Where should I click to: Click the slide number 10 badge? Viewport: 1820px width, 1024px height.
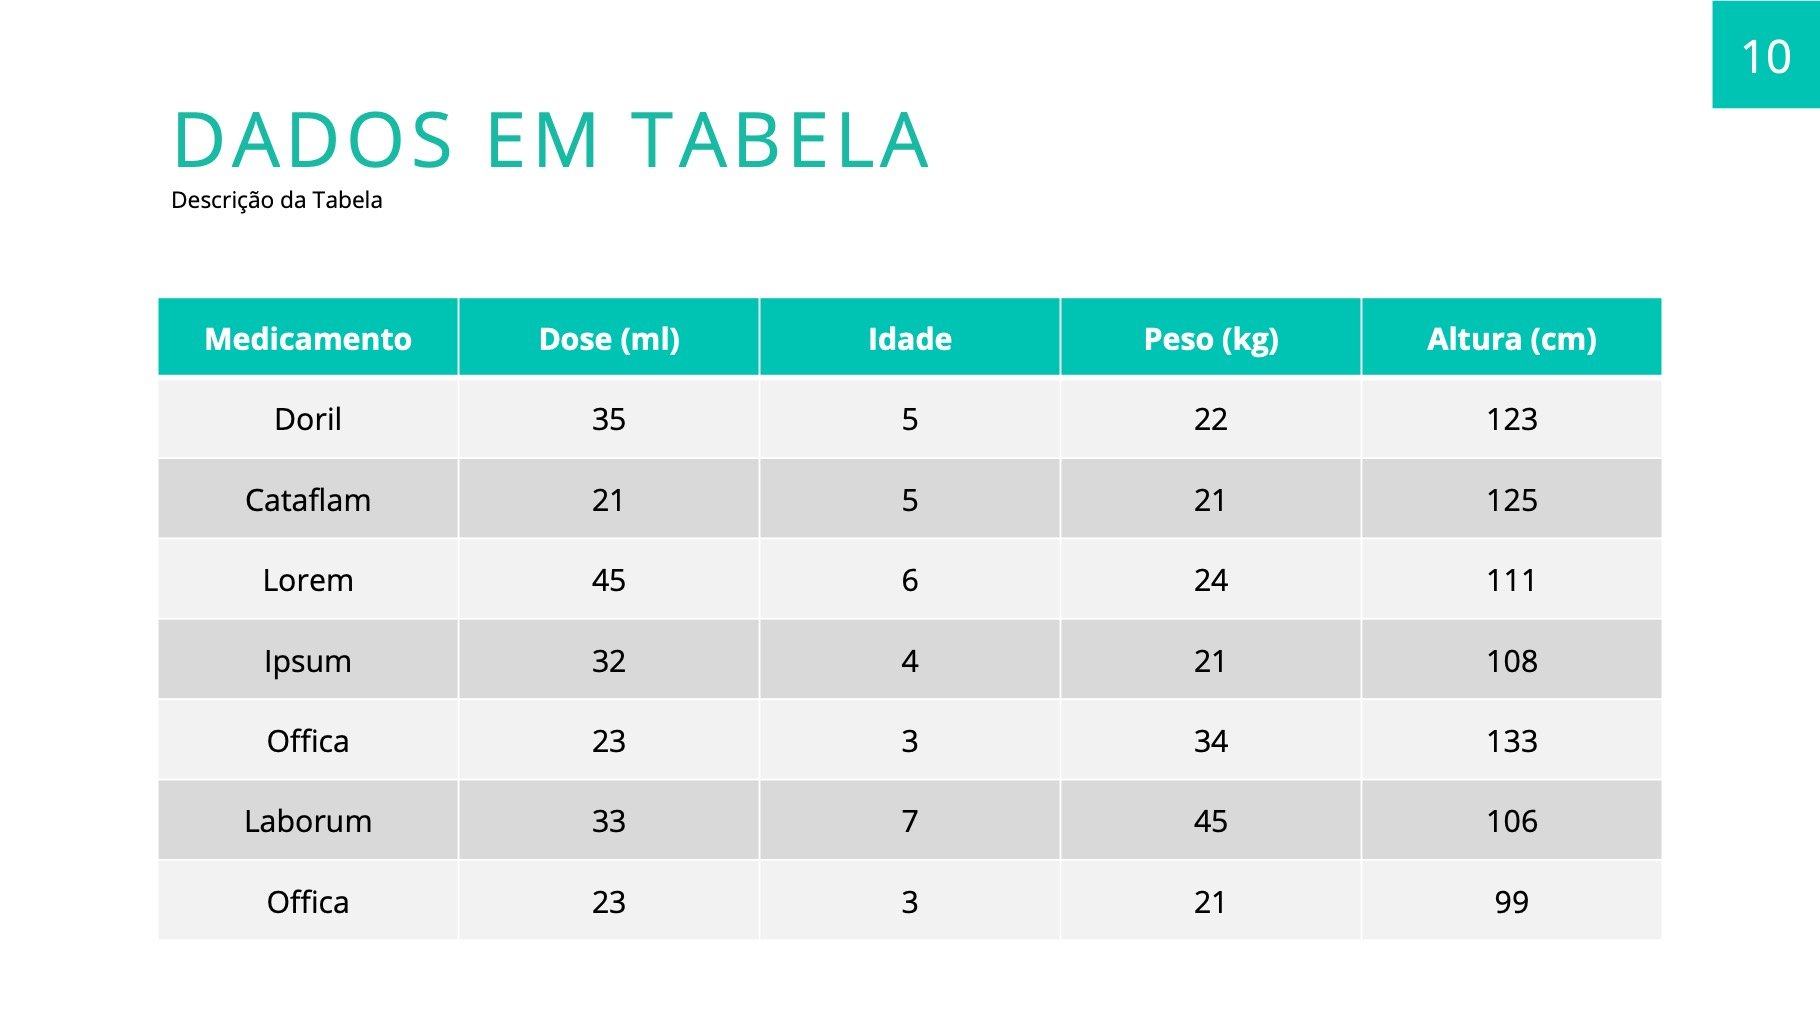pyautogui.click(x=1765, y=56)
